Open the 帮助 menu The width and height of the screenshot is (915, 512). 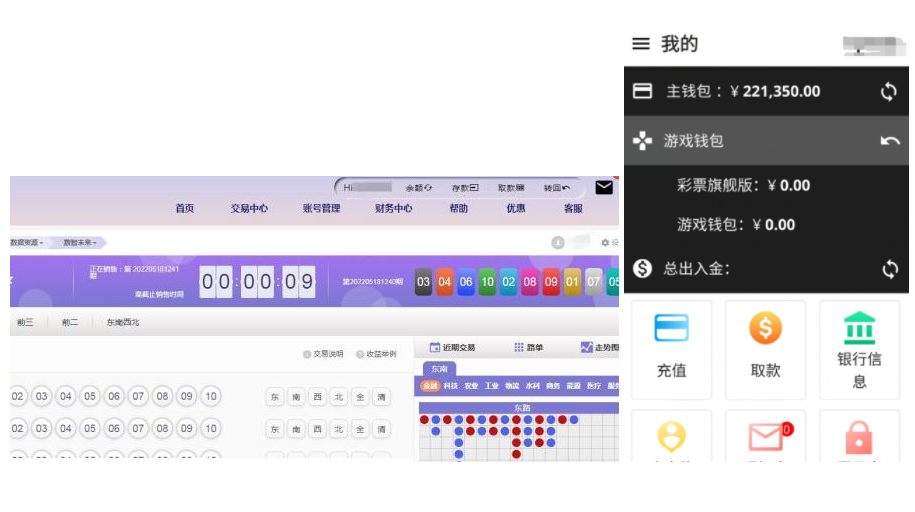click(x=459, y=208)
